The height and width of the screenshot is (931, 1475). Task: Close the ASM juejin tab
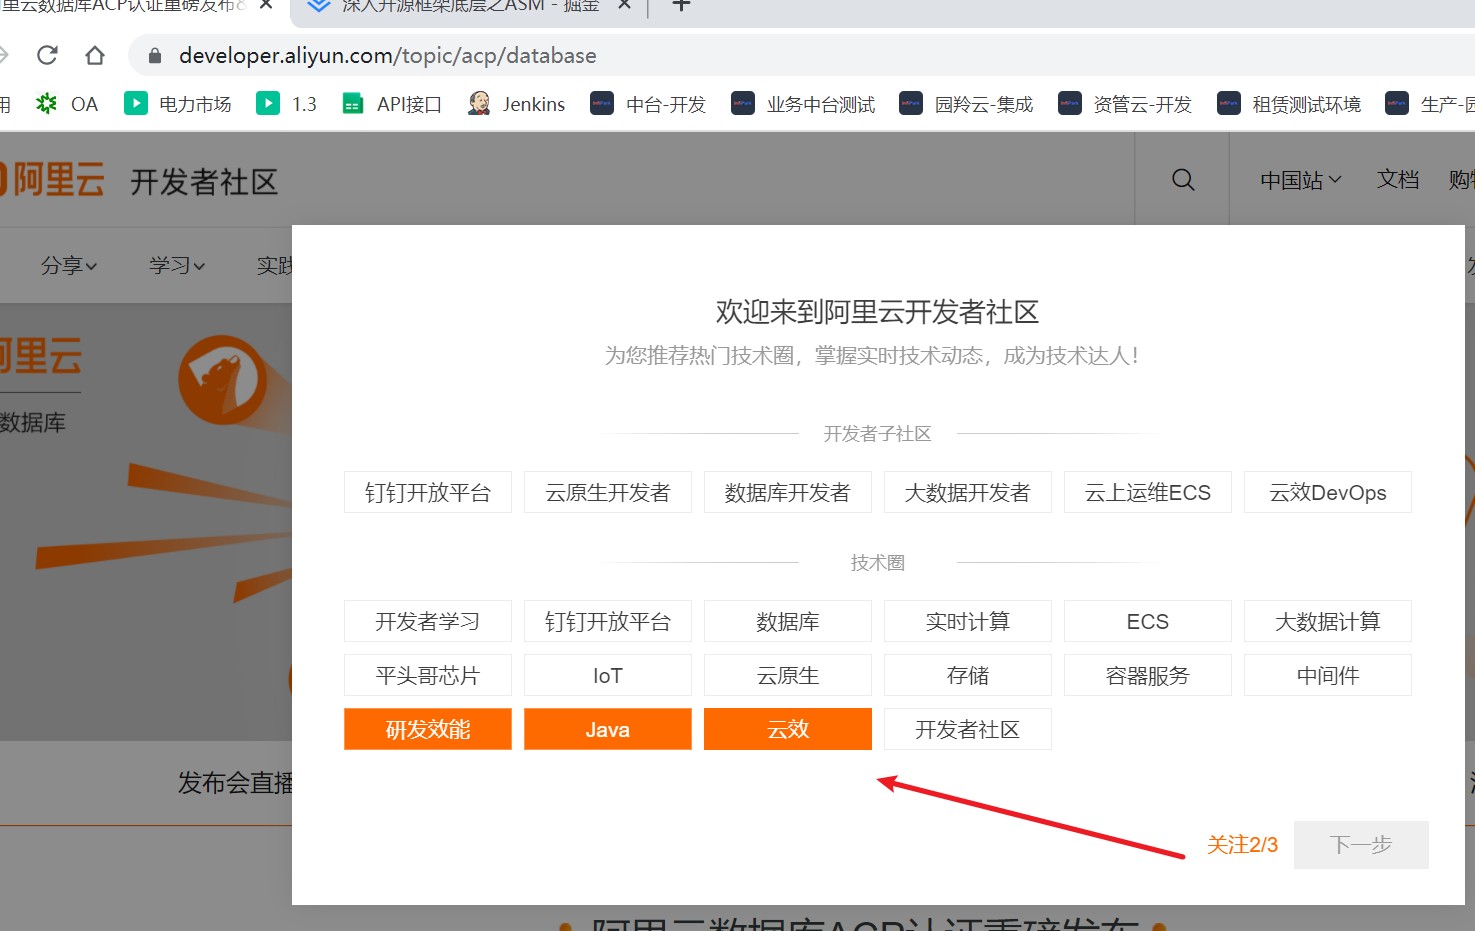624,5
